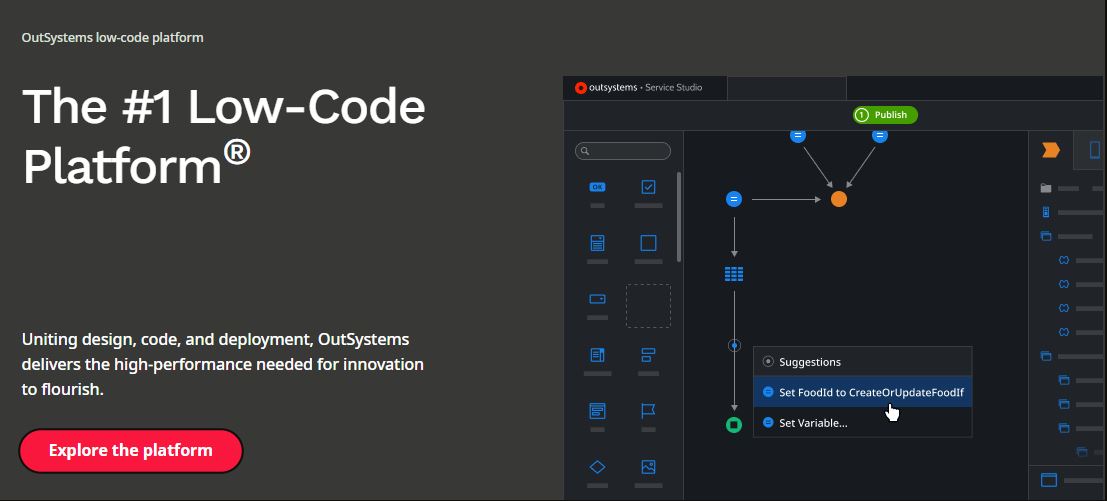Select assign node with horizontal arrow to orange node
1107x501 pixels.
734,200
